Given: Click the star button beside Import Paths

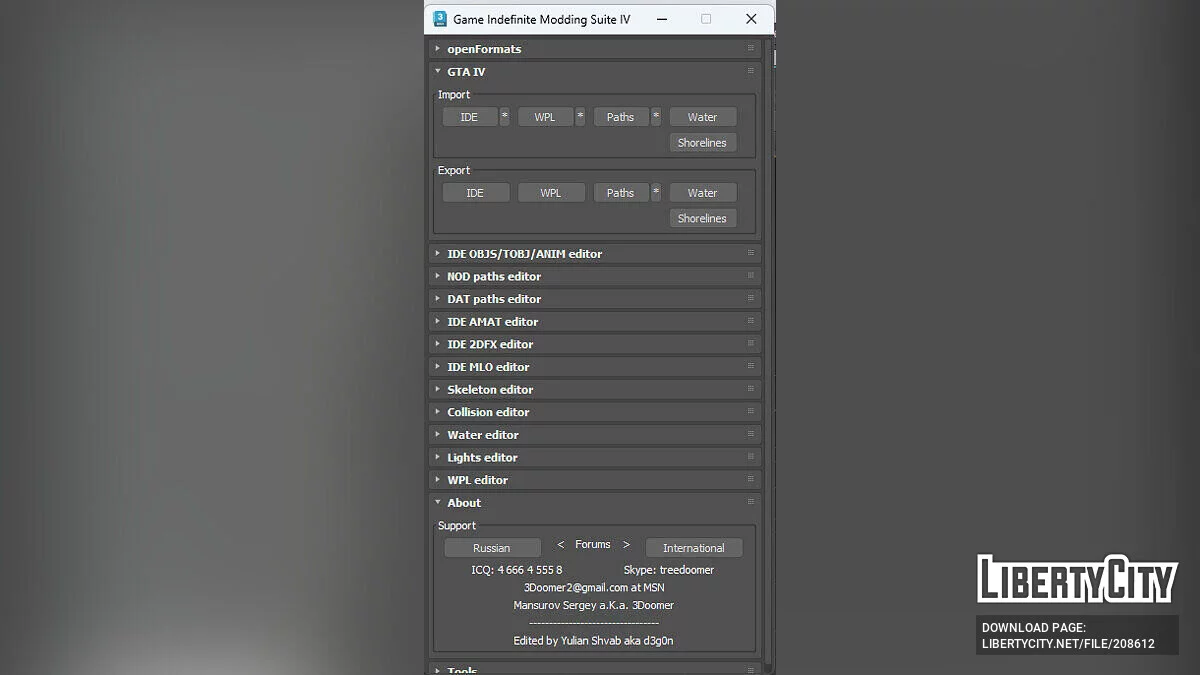Looking at the screenshot, I should (x=656, y=117).
